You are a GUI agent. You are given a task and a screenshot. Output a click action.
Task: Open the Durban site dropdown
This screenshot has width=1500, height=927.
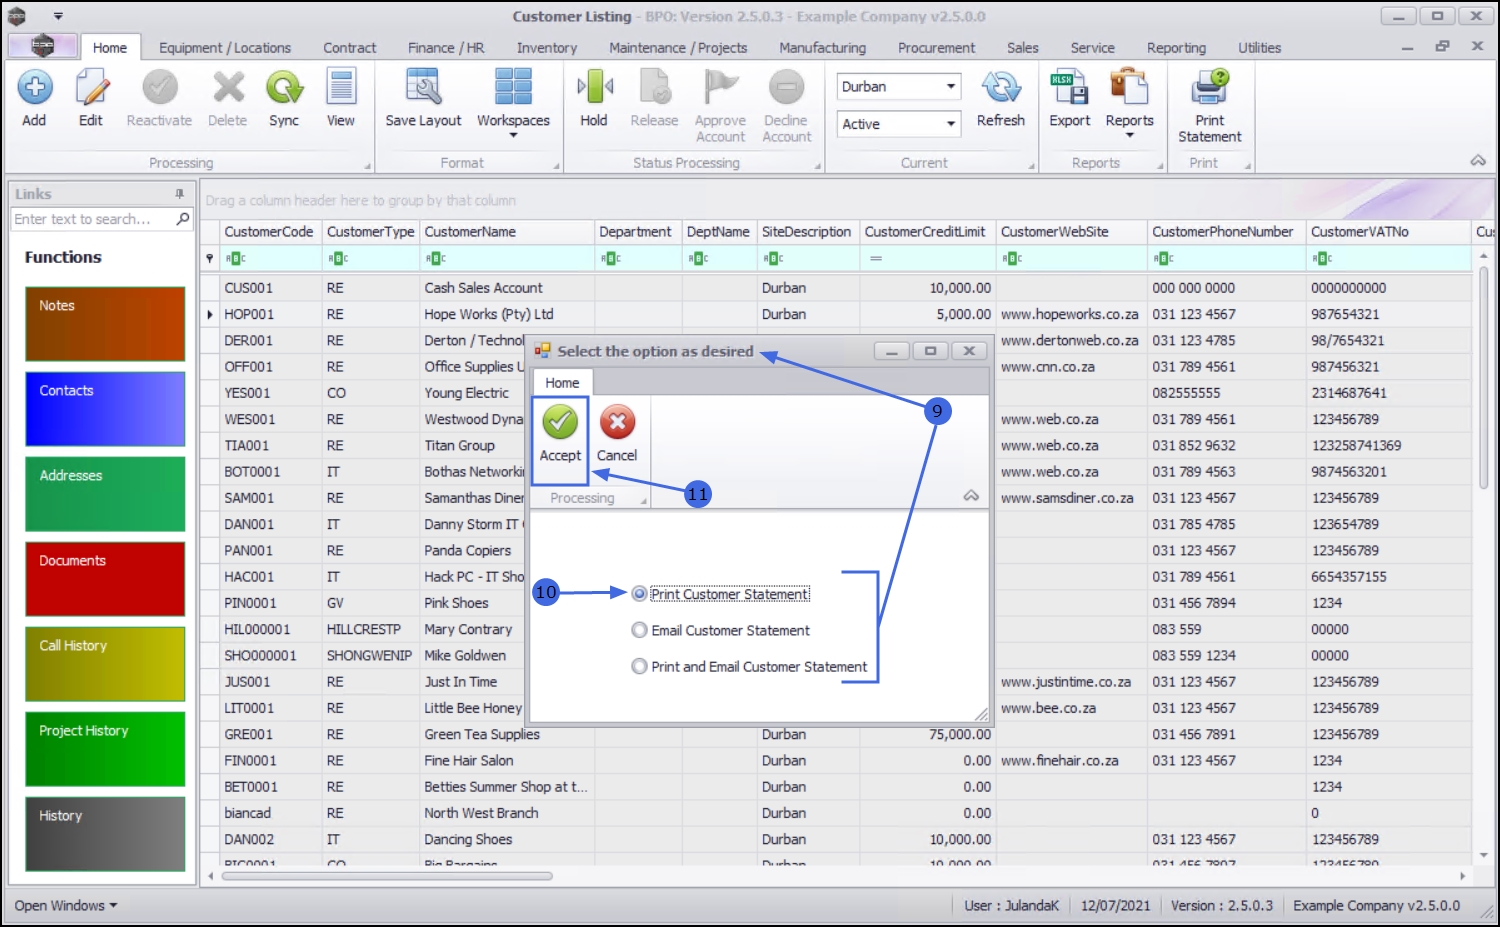[950, 87]
